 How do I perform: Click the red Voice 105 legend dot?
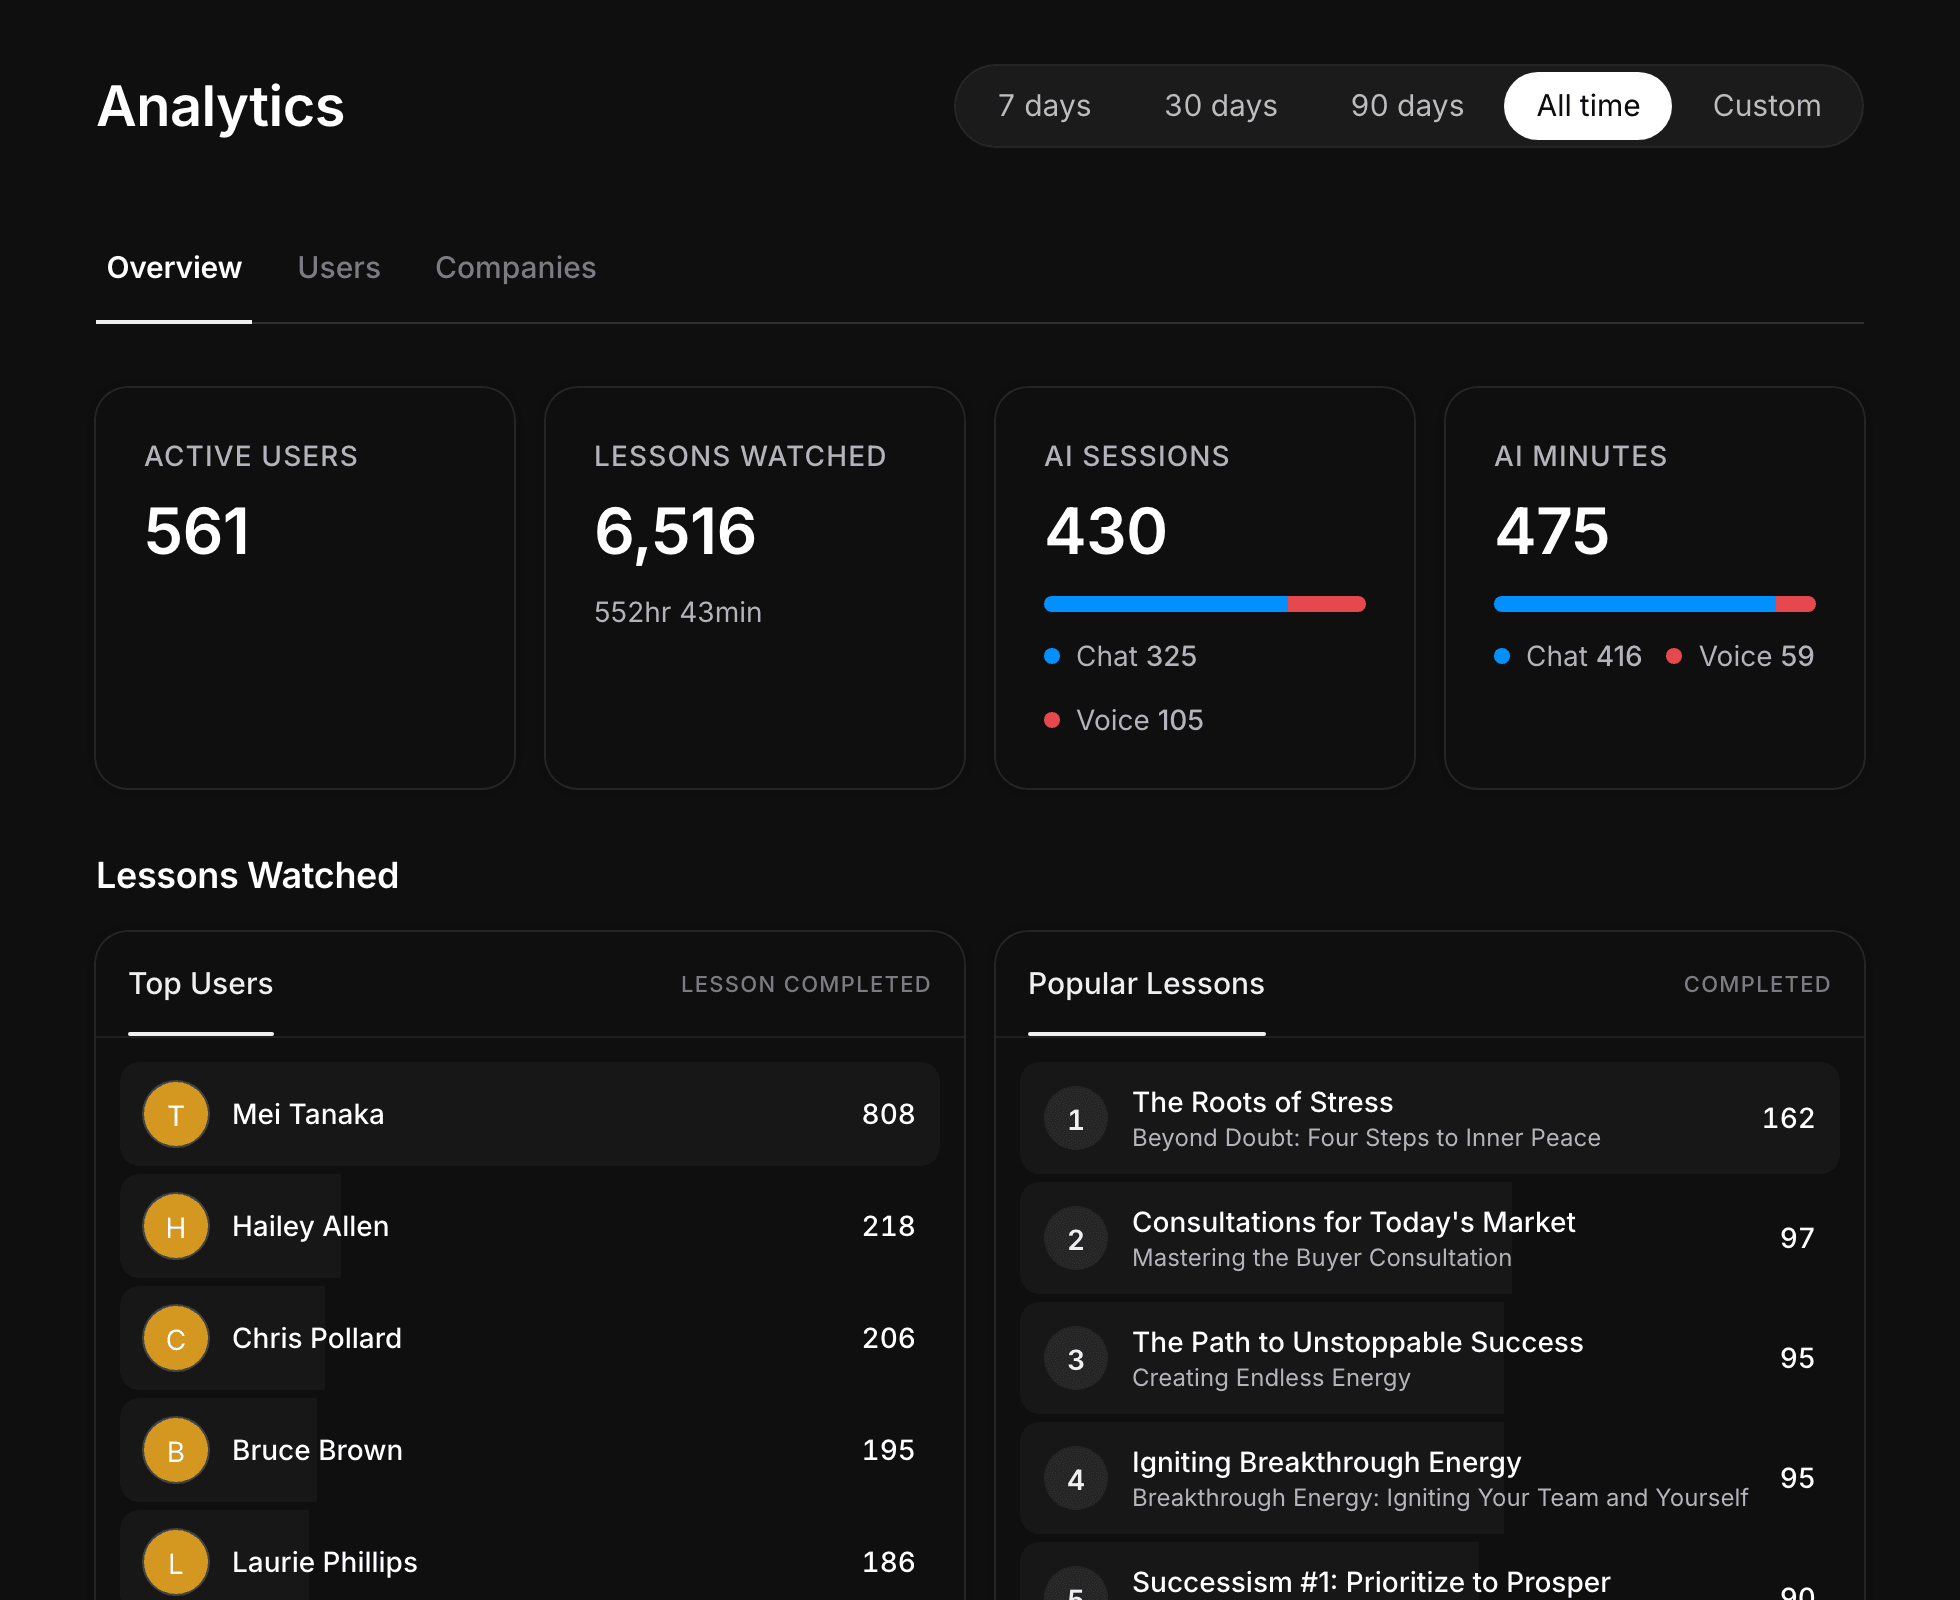coord(1052,720)
